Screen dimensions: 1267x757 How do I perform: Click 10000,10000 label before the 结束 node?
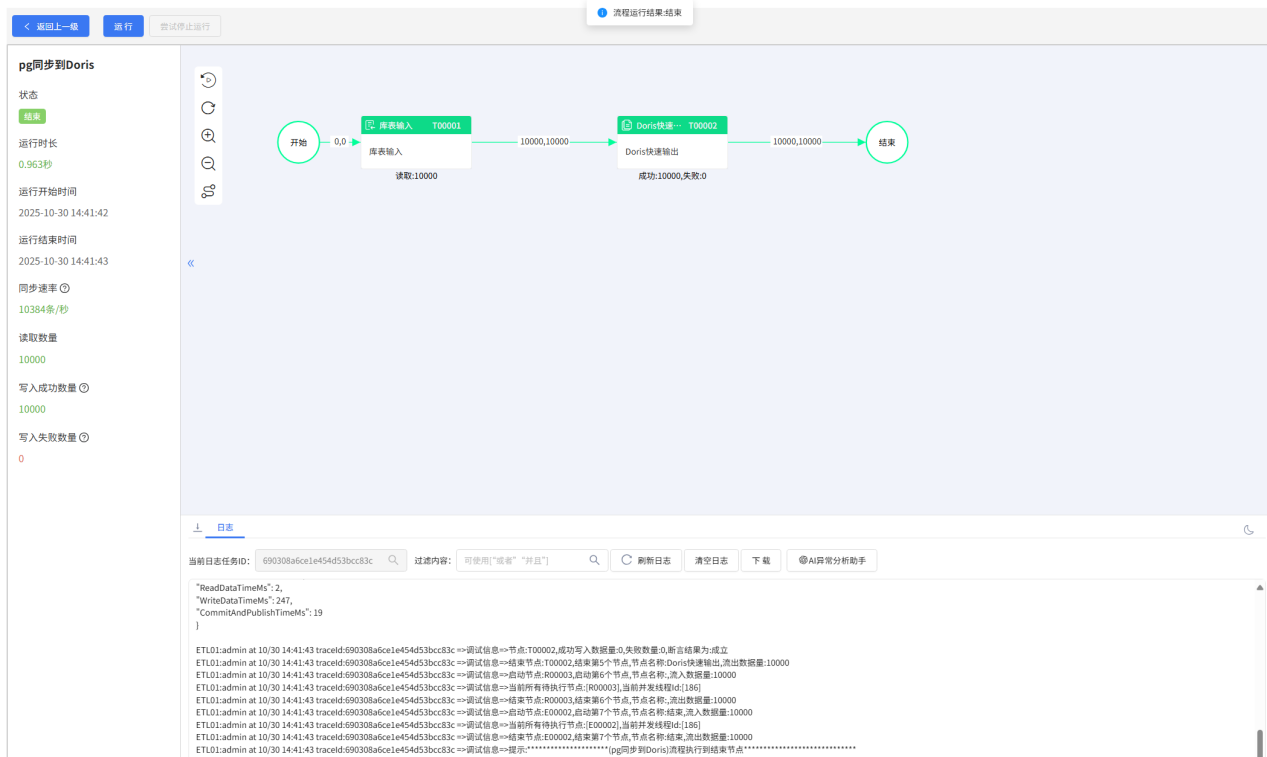click(x=797, y=142)
